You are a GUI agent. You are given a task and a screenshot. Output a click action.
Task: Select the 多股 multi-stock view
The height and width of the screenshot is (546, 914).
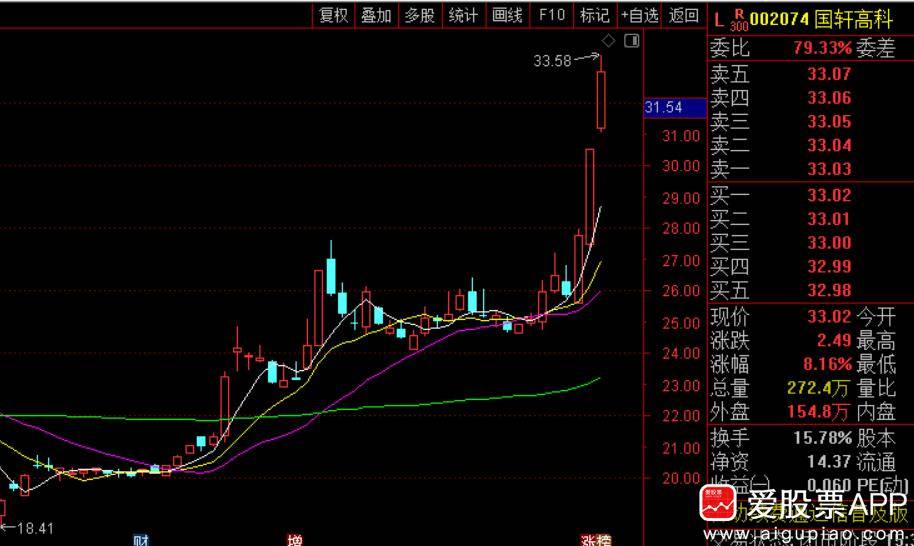click(420, 16)
